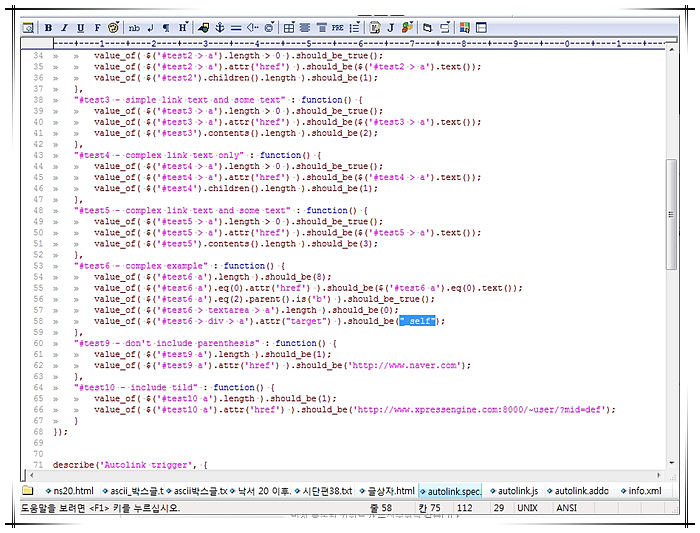This screenshot has width=700, height=533.
Task: Apply Underline tag formatting
Action: pyautogui.click(x=80, y=28)
